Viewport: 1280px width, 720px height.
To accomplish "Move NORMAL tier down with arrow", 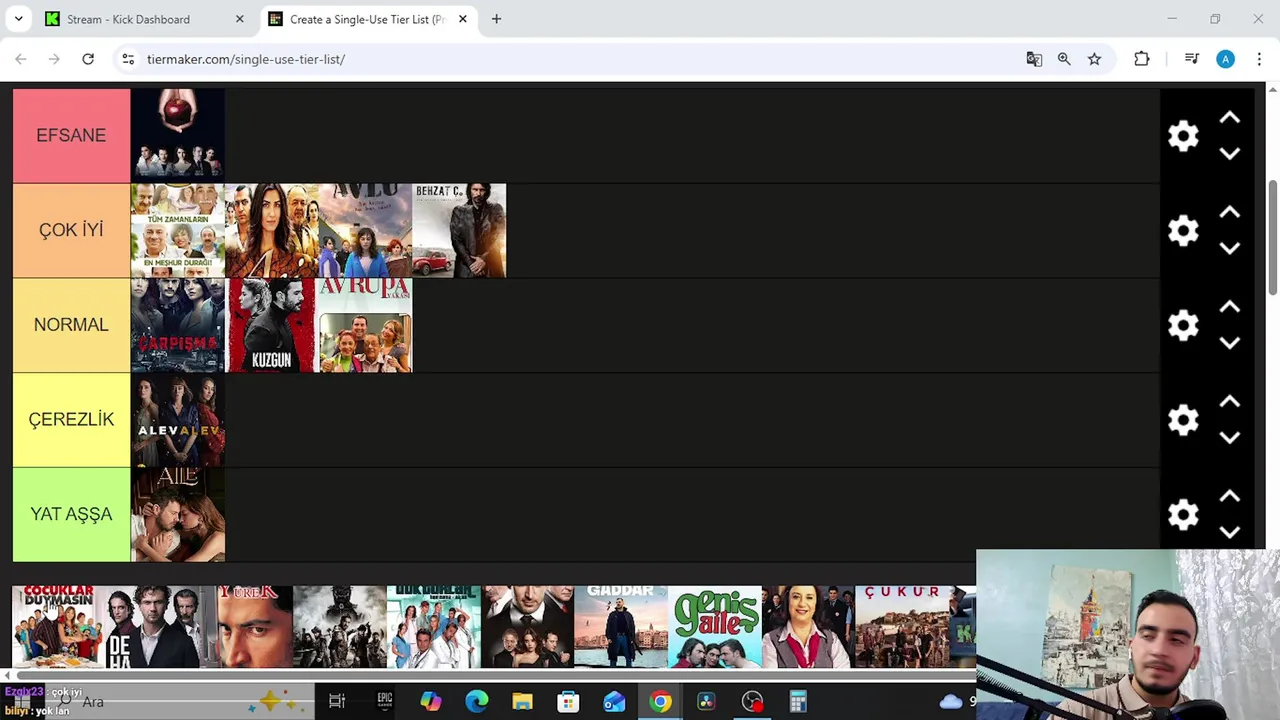I will point(1230,343).
